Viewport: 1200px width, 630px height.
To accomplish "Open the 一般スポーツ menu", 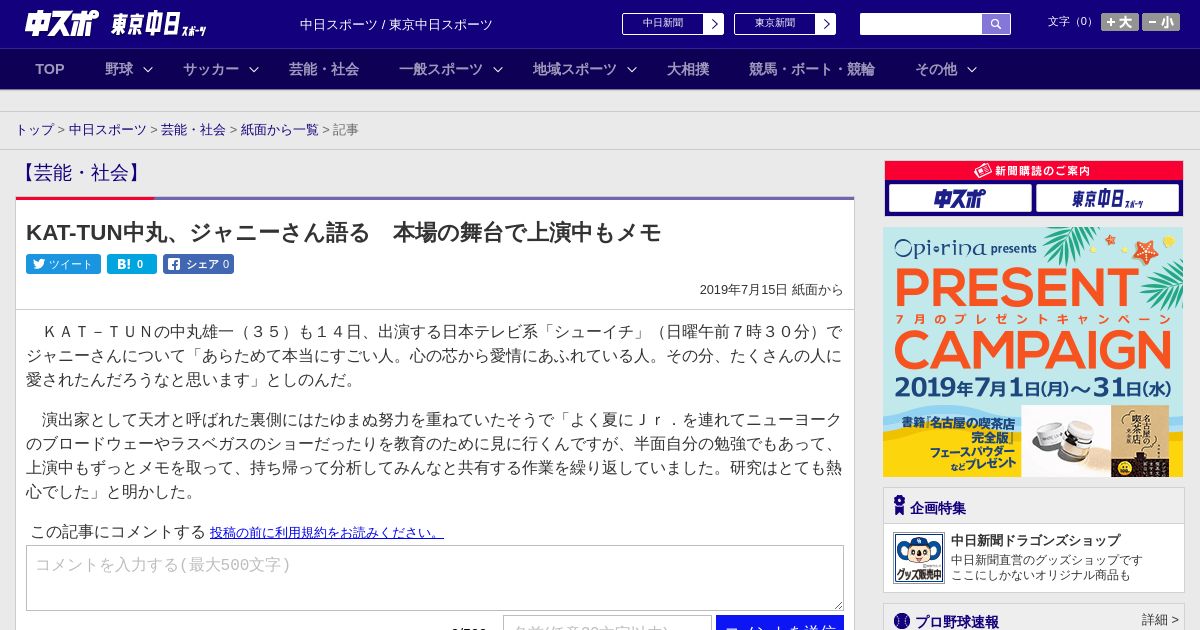I will [441, 69].
